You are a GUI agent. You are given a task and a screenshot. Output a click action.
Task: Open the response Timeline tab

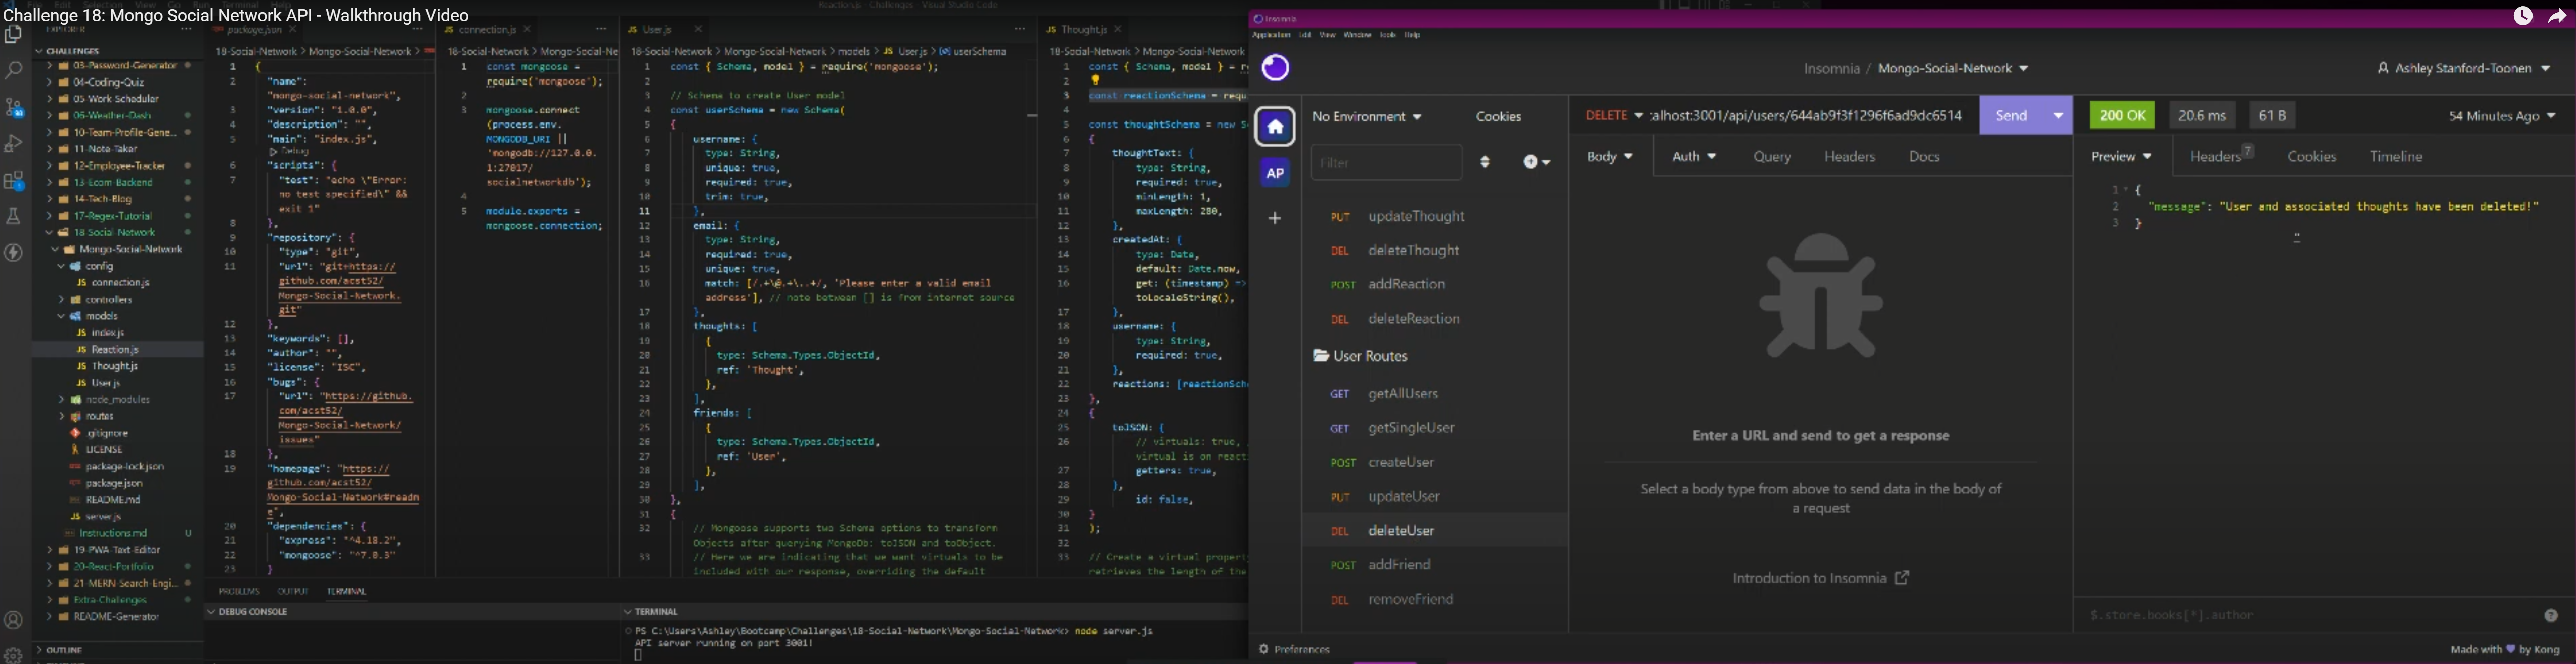2396,157
